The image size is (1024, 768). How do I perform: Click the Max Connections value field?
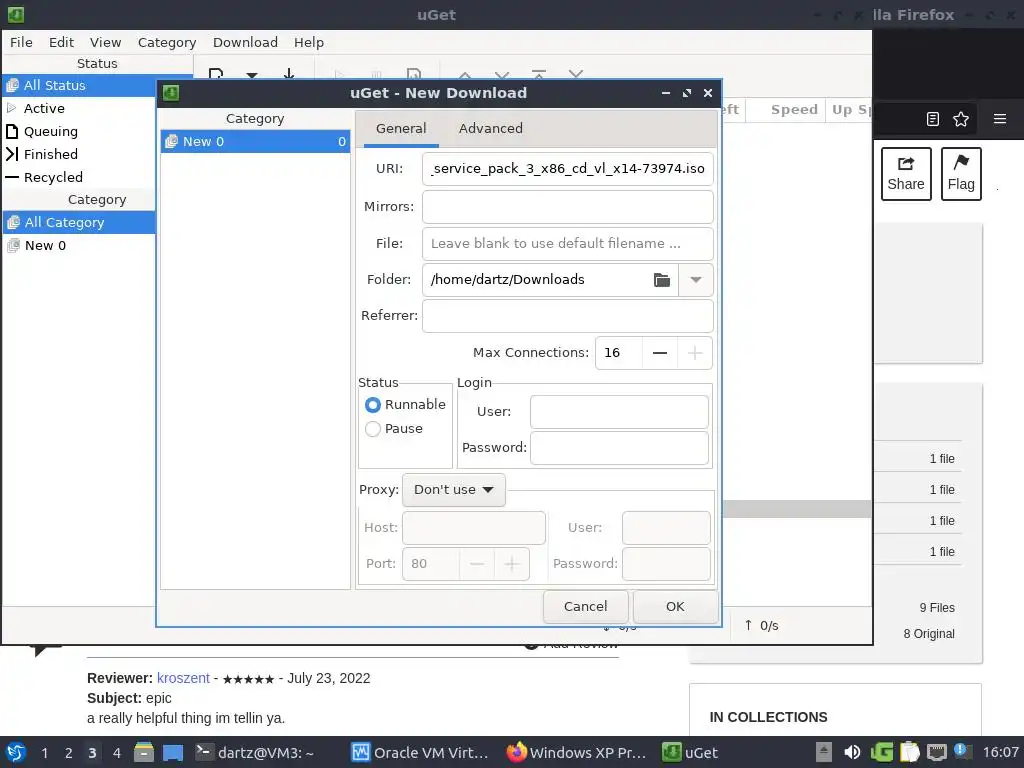(618, 353)
